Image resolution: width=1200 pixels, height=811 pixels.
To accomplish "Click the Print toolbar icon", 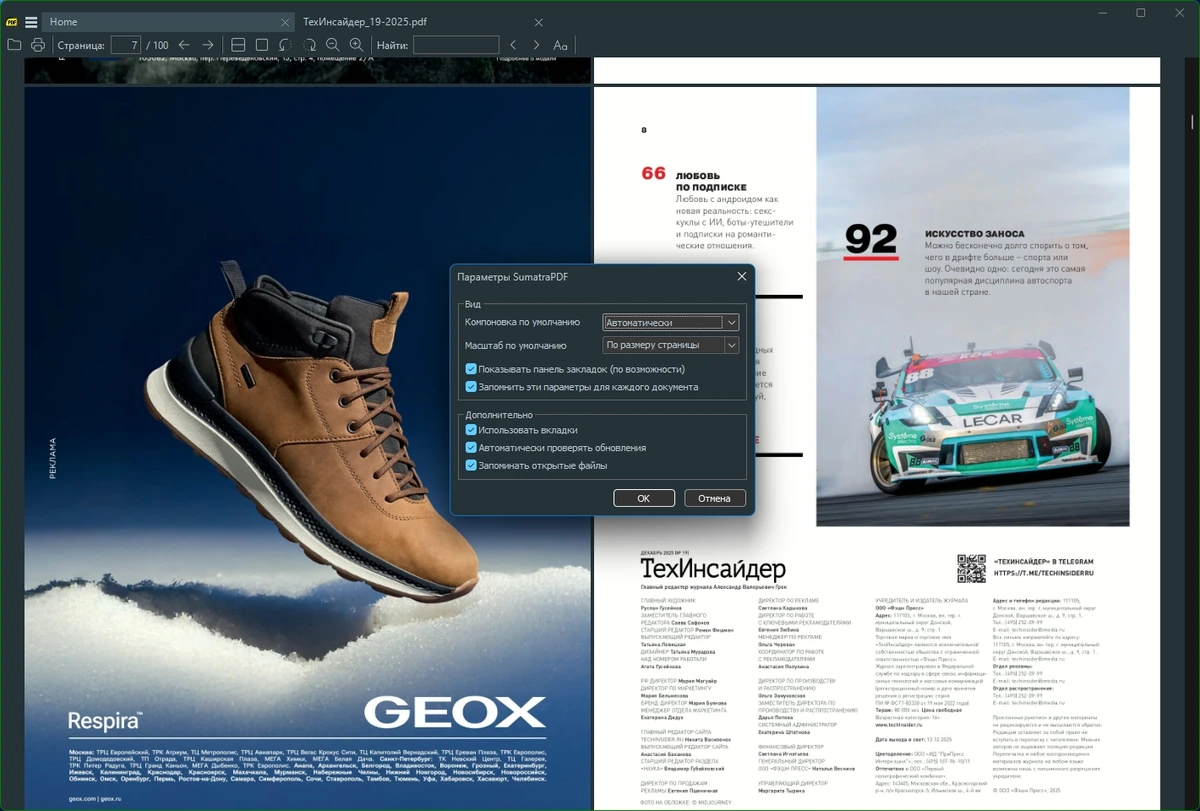I will (x=38, y=45).
